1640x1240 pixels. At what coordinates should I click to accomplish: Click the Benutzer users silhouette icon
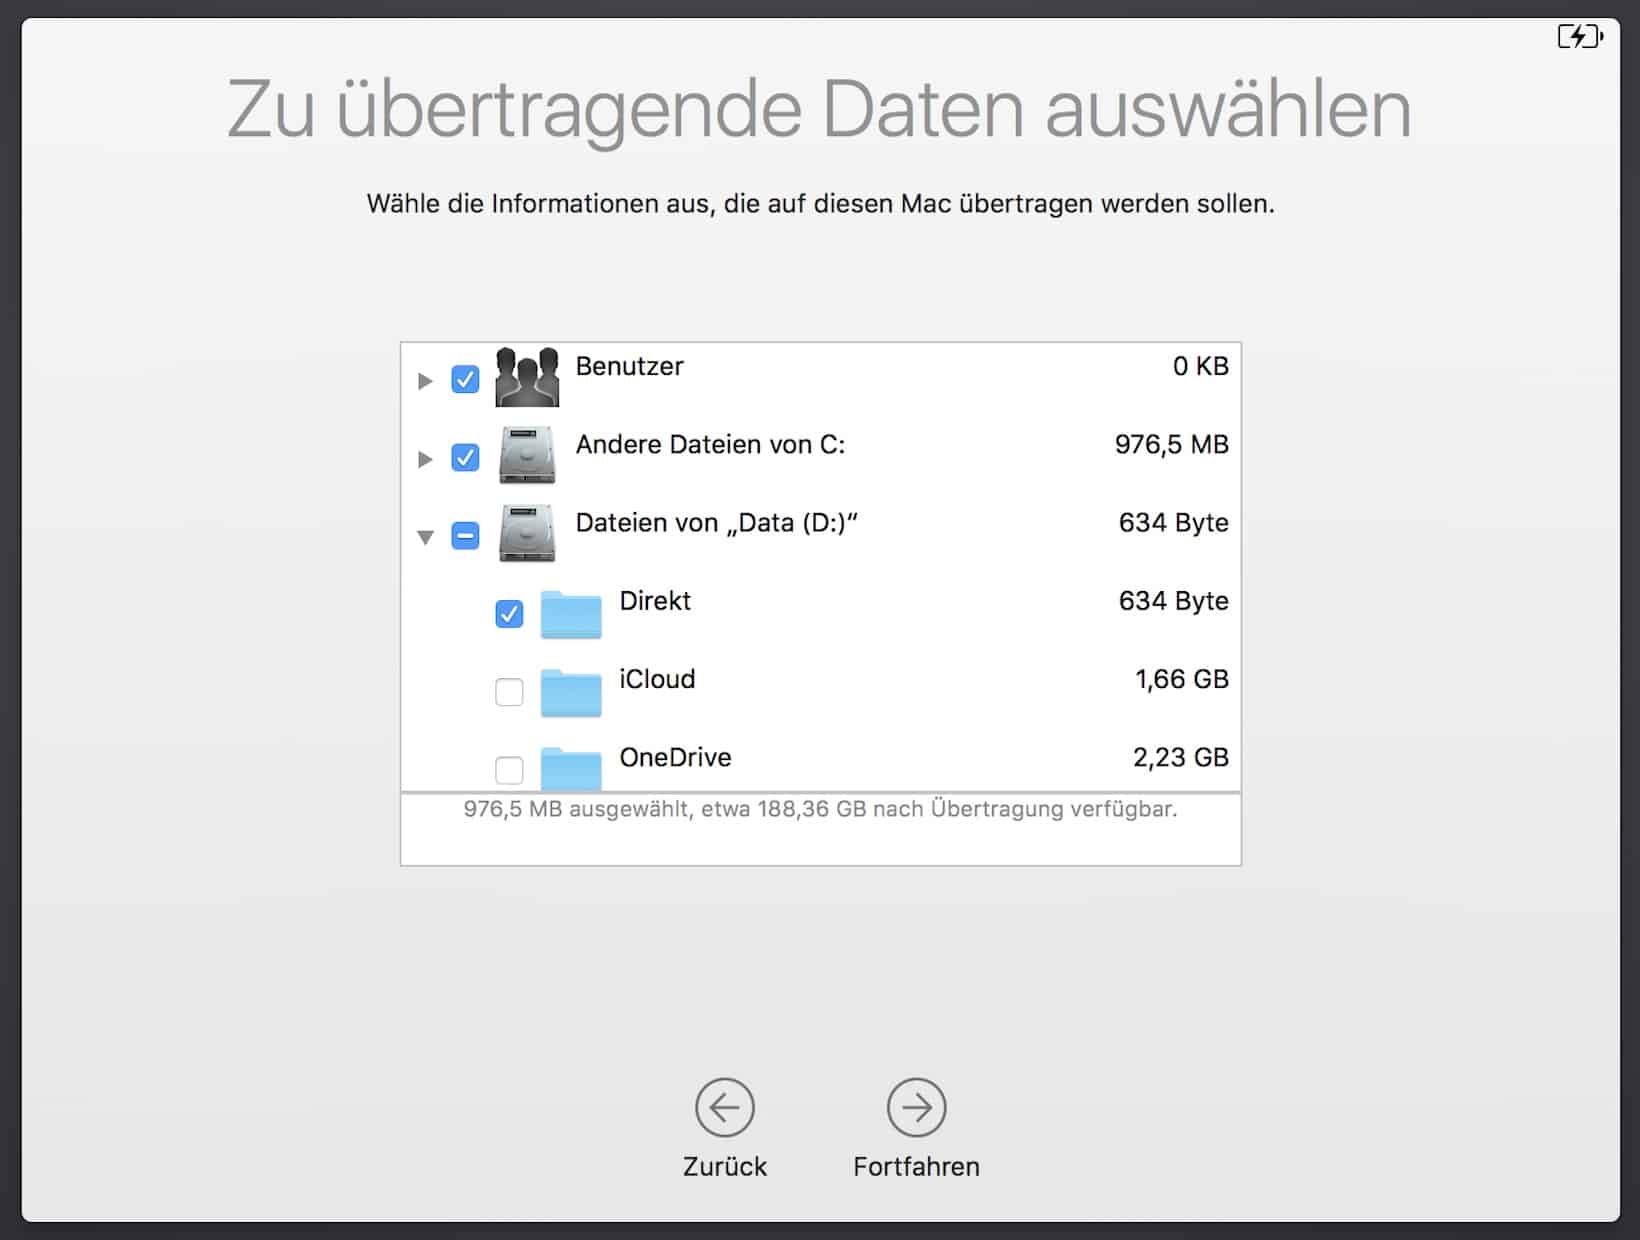point(527,377)
